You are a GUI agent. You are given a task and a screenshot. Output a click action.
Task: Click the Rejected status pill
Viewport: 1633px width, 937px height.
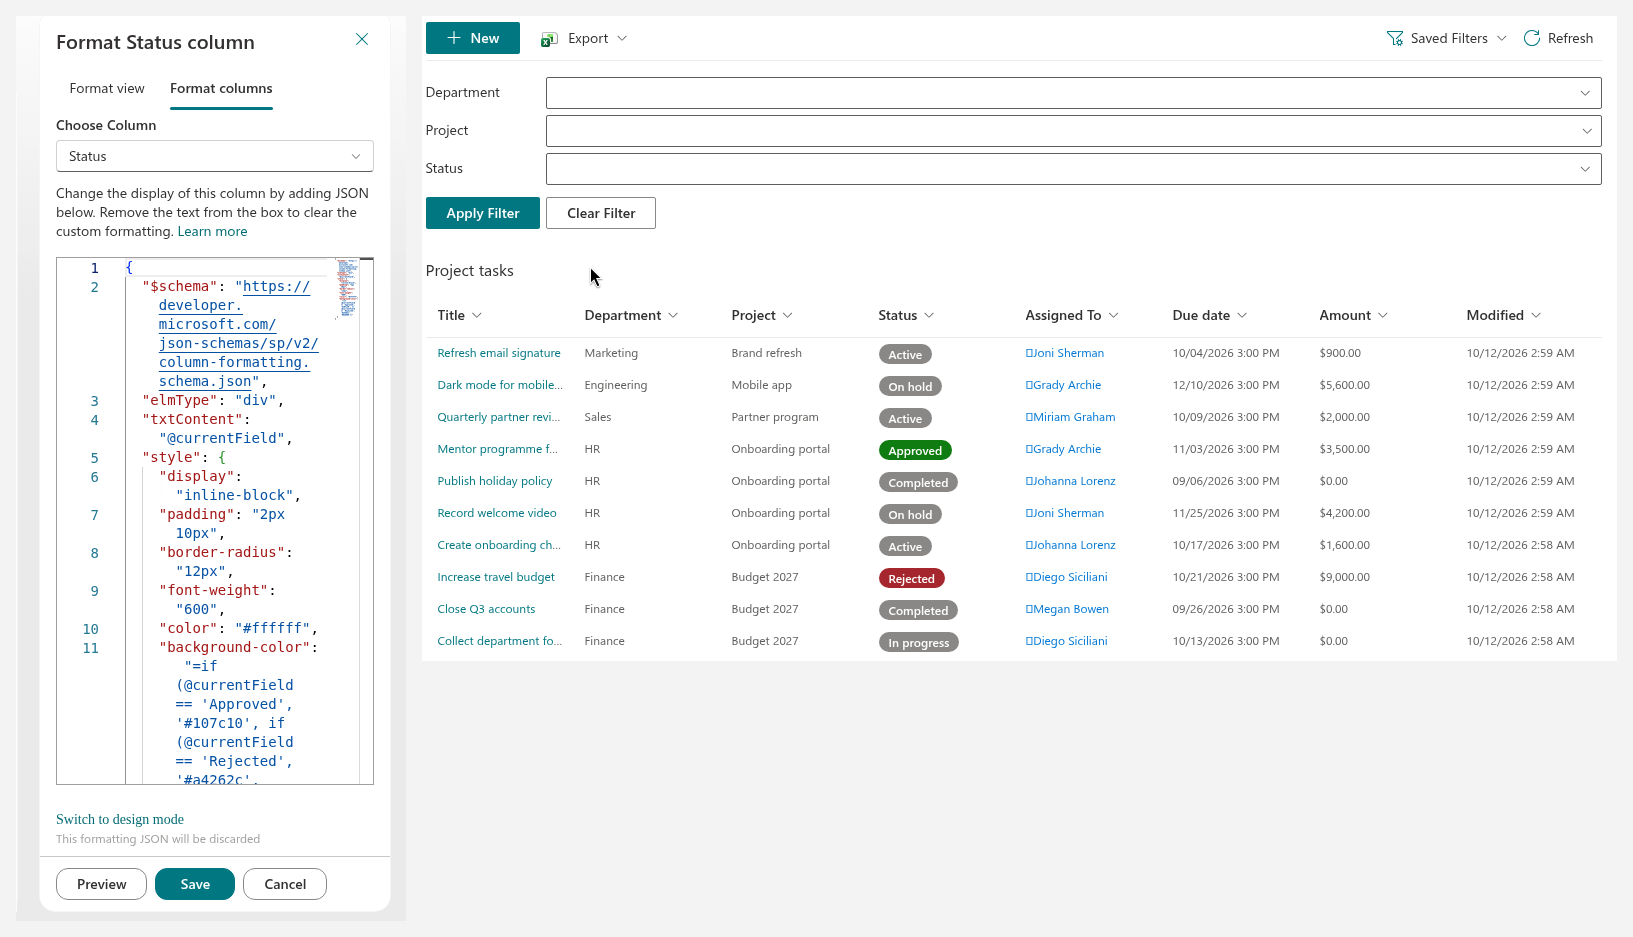point(911,579)
